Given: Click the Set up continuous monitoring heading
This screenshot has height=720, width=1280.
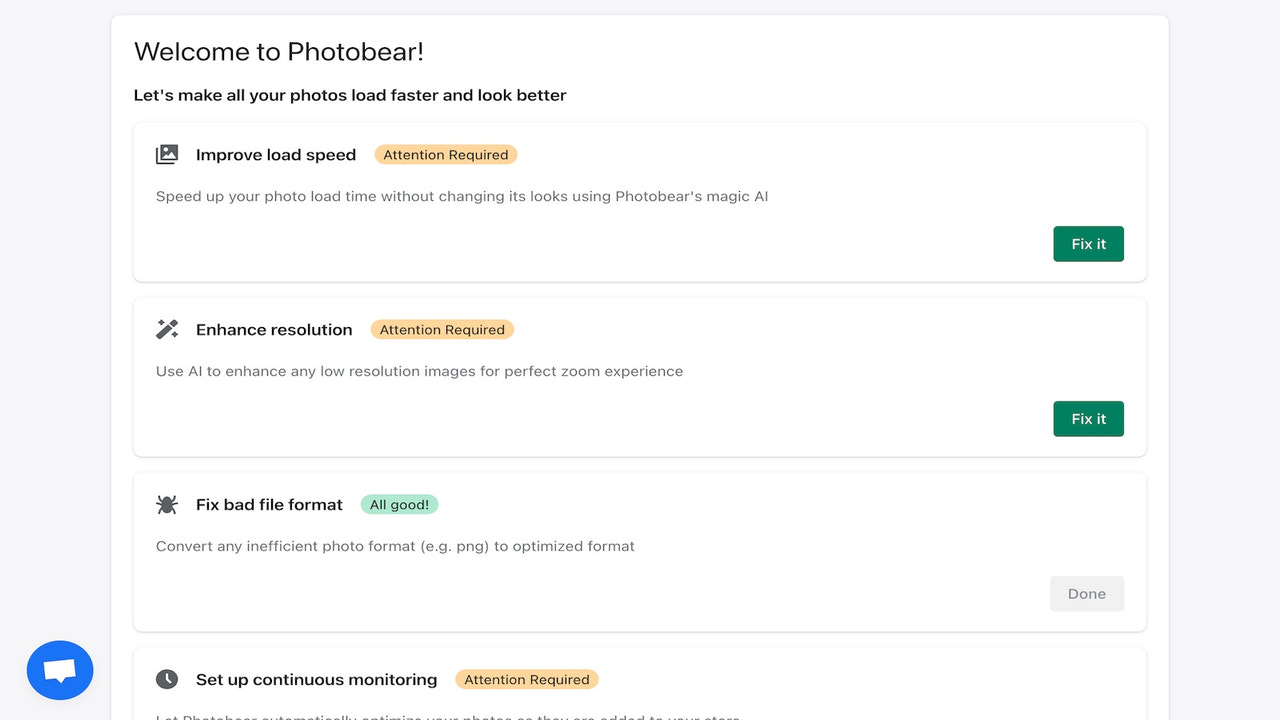Looking at the screenshot, I should (x=316, y=679).
